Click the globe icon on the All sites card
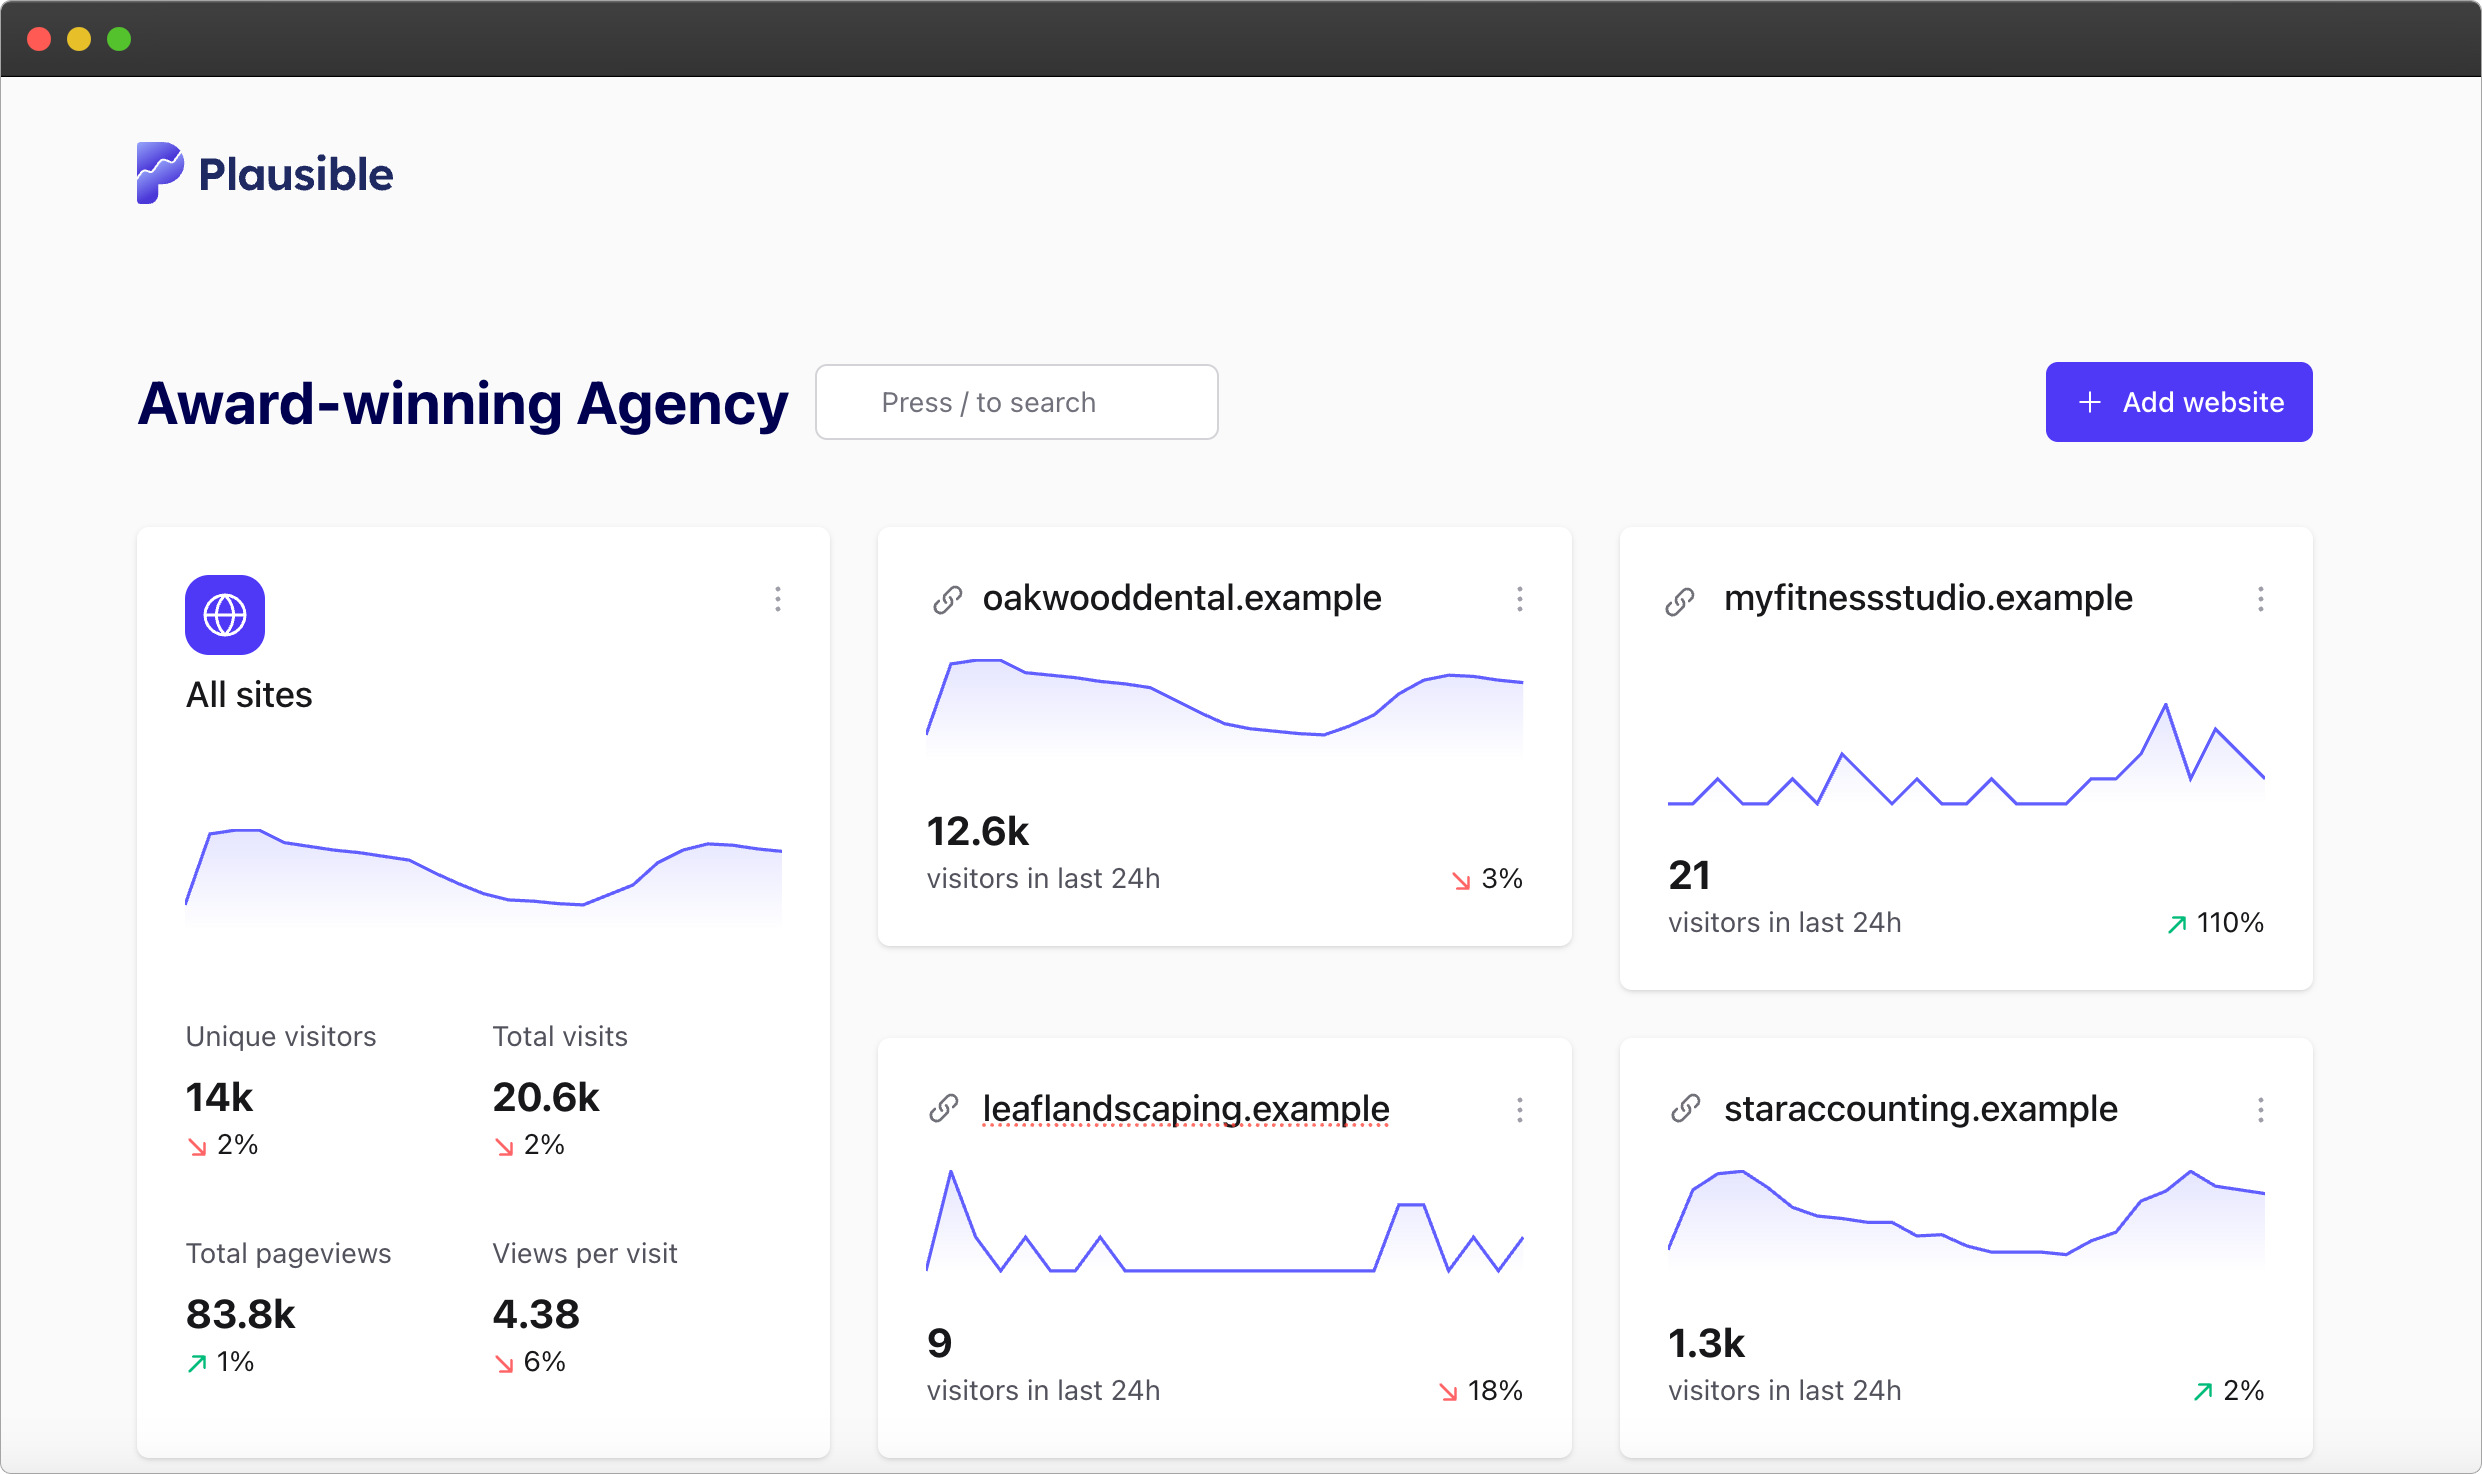The image size is (2482, 1474). (x=224, y=614)
